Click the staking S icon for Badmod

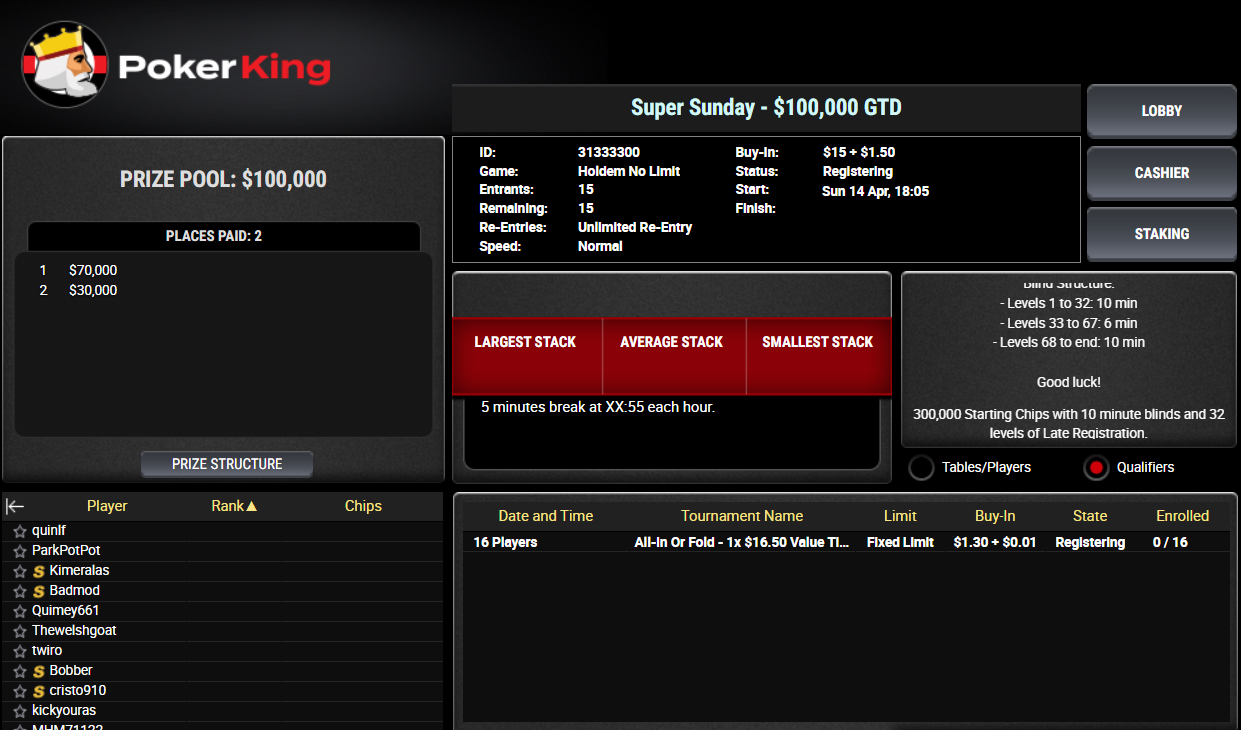point(39,591)
